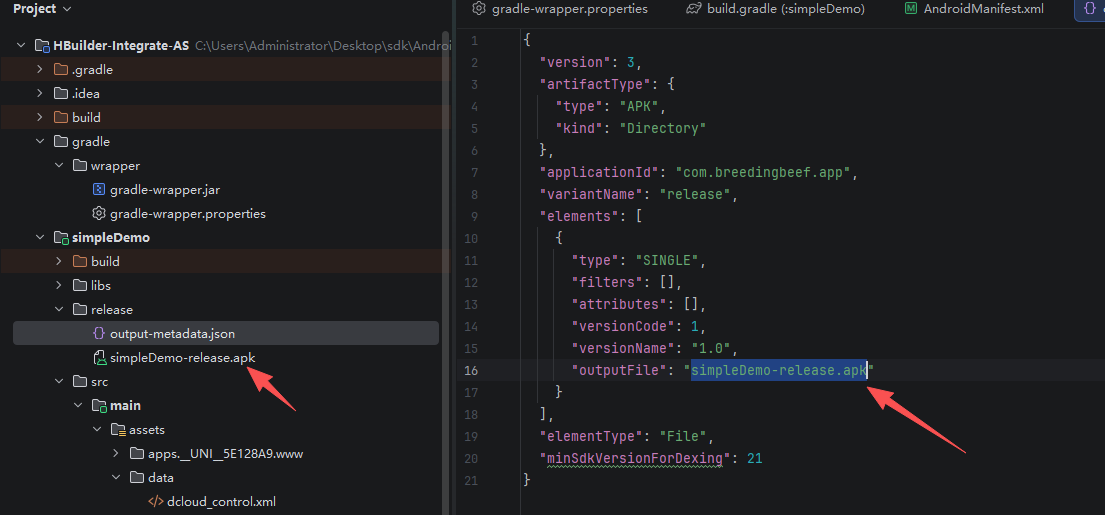Click the simpleDemo-release.apk file icon

coord(99,358)
